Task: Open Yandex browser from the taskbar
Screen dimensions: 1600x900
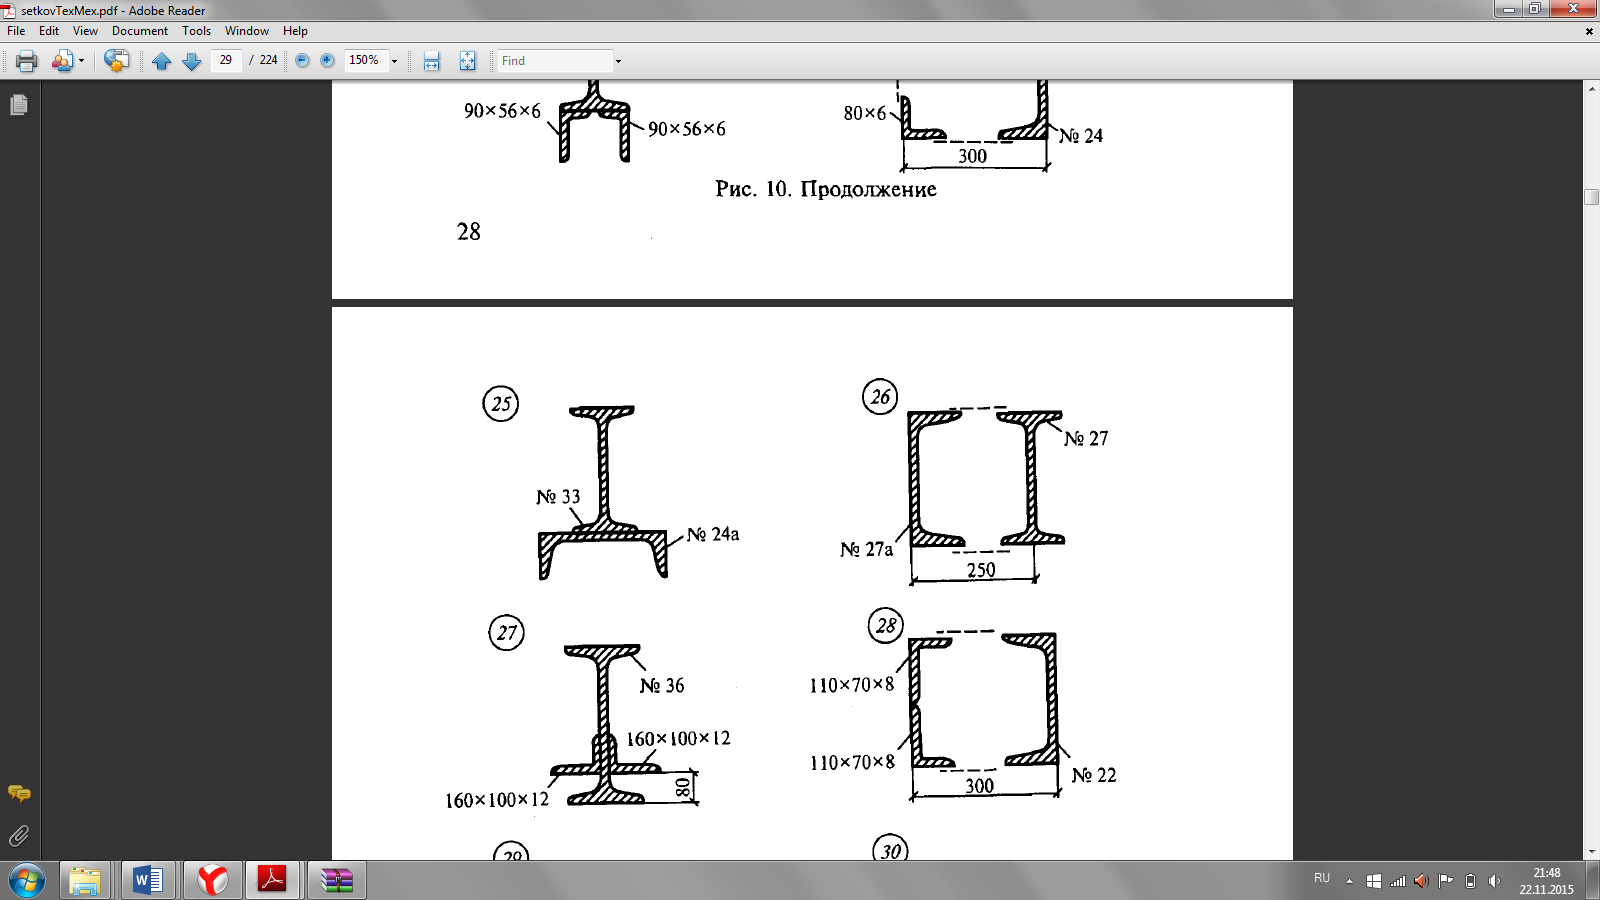Action: [211, 880]
